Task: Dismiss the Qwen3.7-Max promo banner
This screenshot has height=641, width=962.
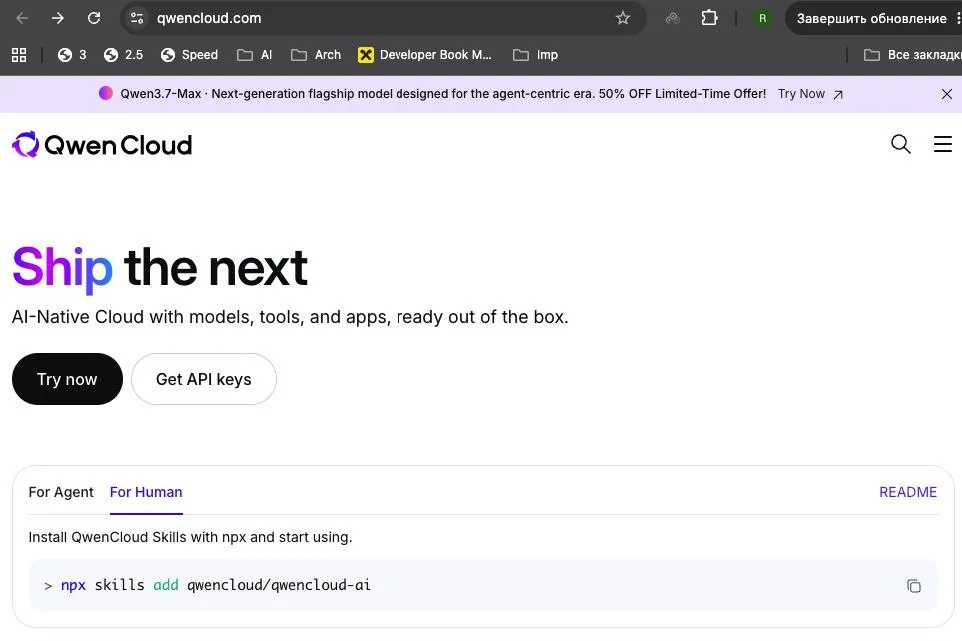Action: tap(947, 94)
